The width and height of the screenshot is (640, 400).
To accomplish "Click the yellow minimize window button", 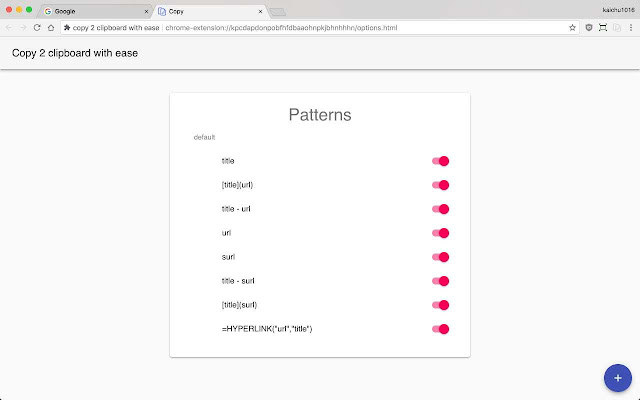I will [19, 9].
